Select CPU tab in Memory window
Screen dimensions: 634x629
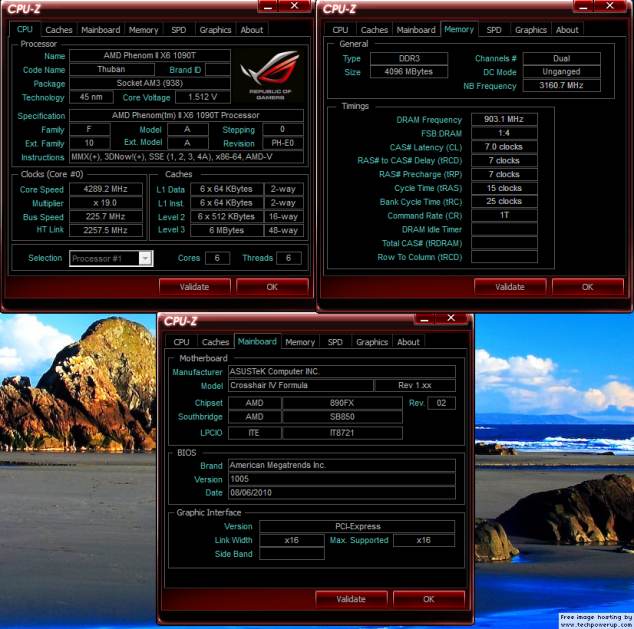point(340,30)
